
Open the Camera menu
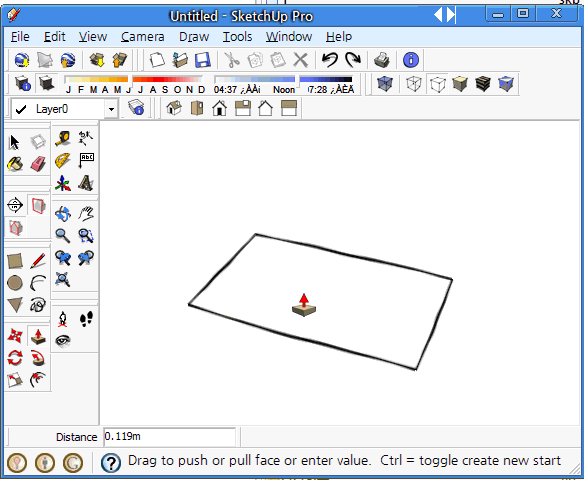pos(143,36)
